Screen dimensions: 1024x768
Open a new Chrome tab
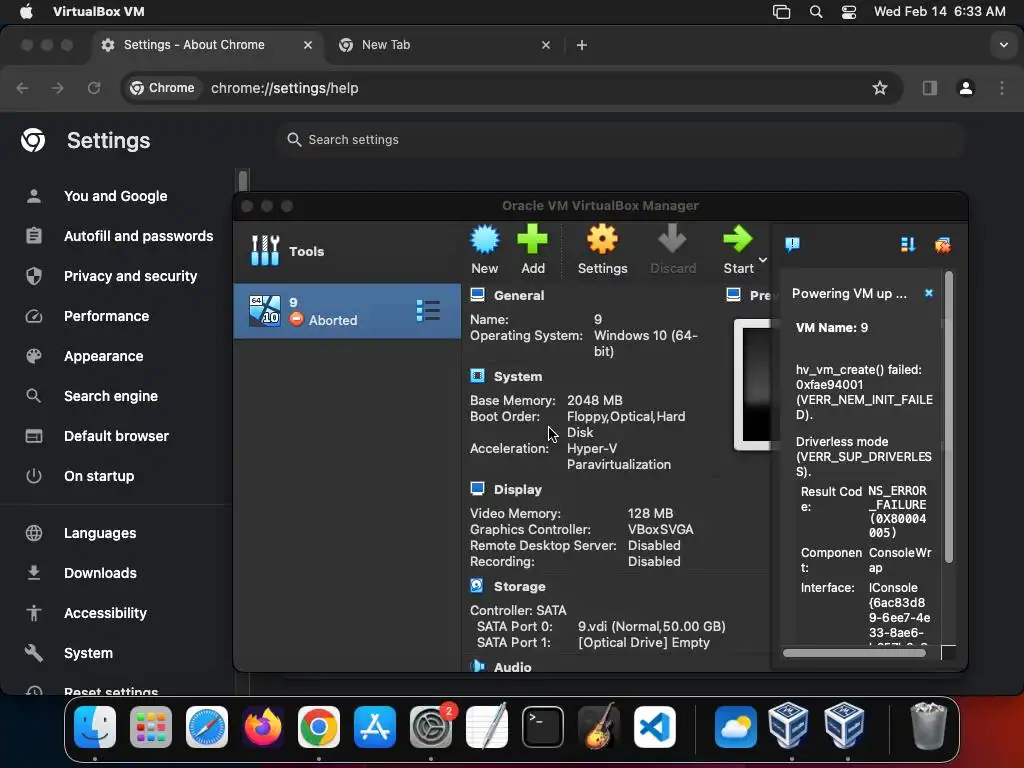[582, 45]
